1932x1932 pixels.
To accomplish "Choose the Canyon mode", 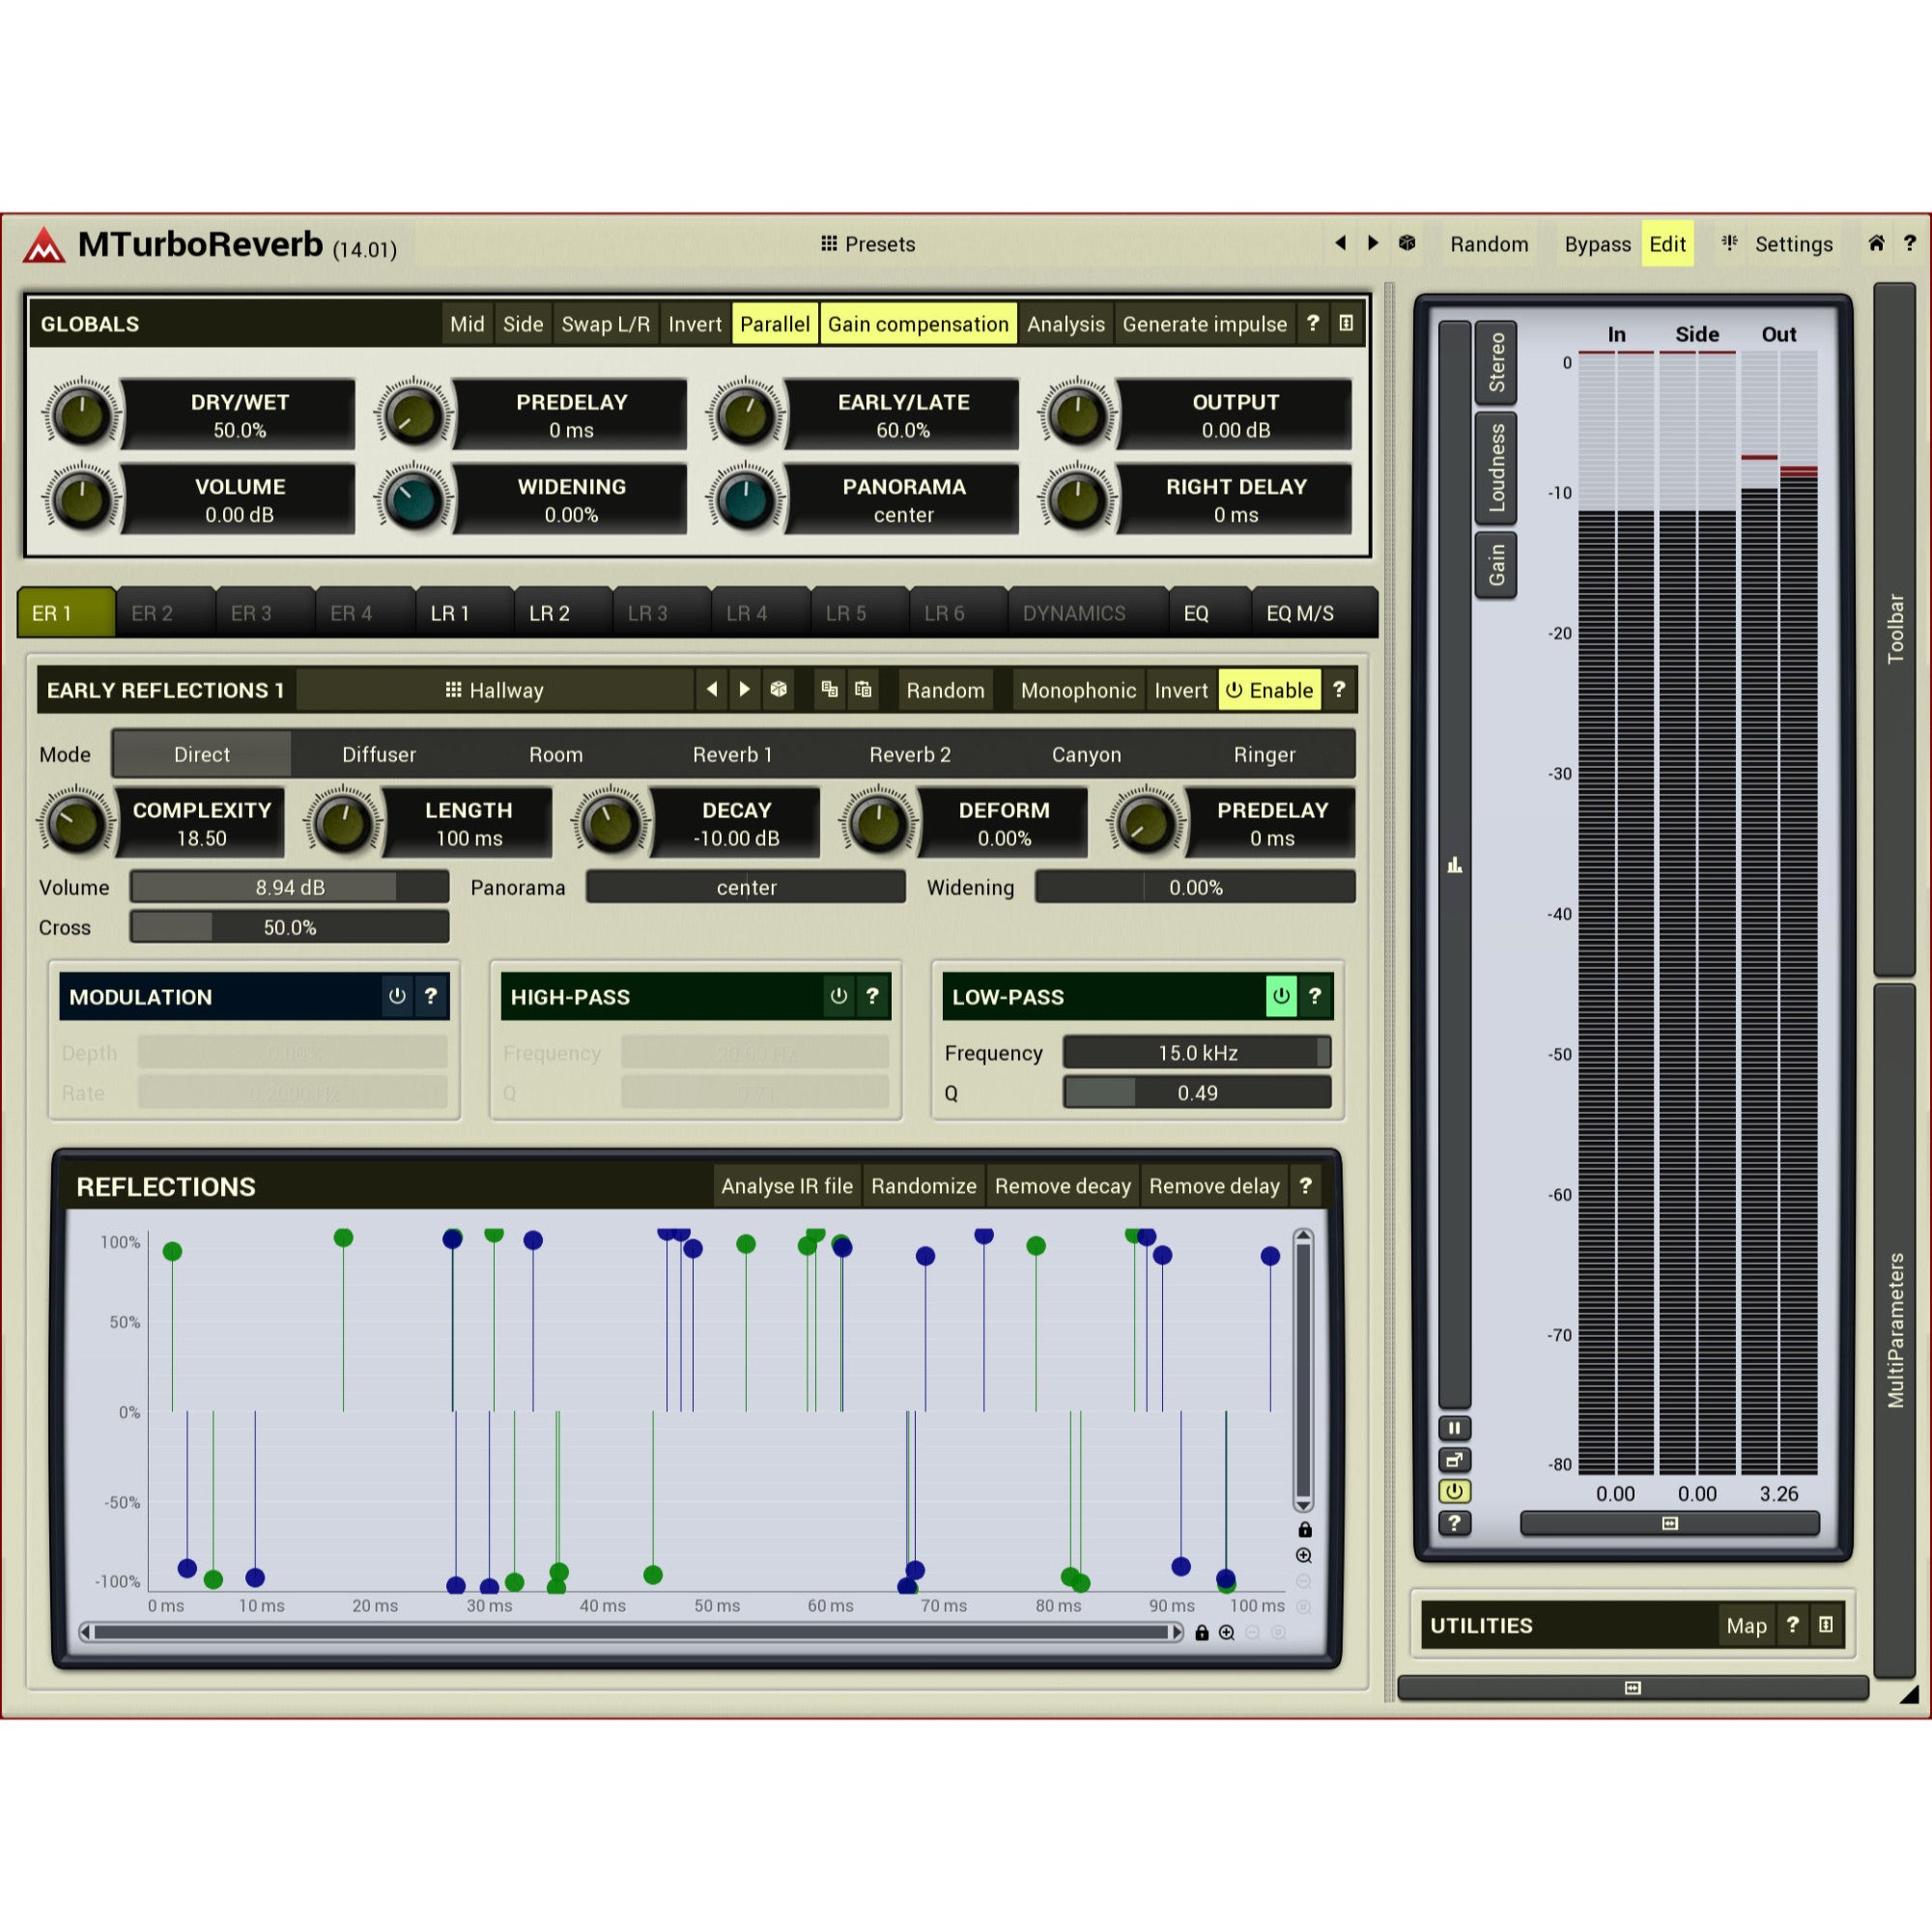I will pyautogui.click(x=1086, y=754).
